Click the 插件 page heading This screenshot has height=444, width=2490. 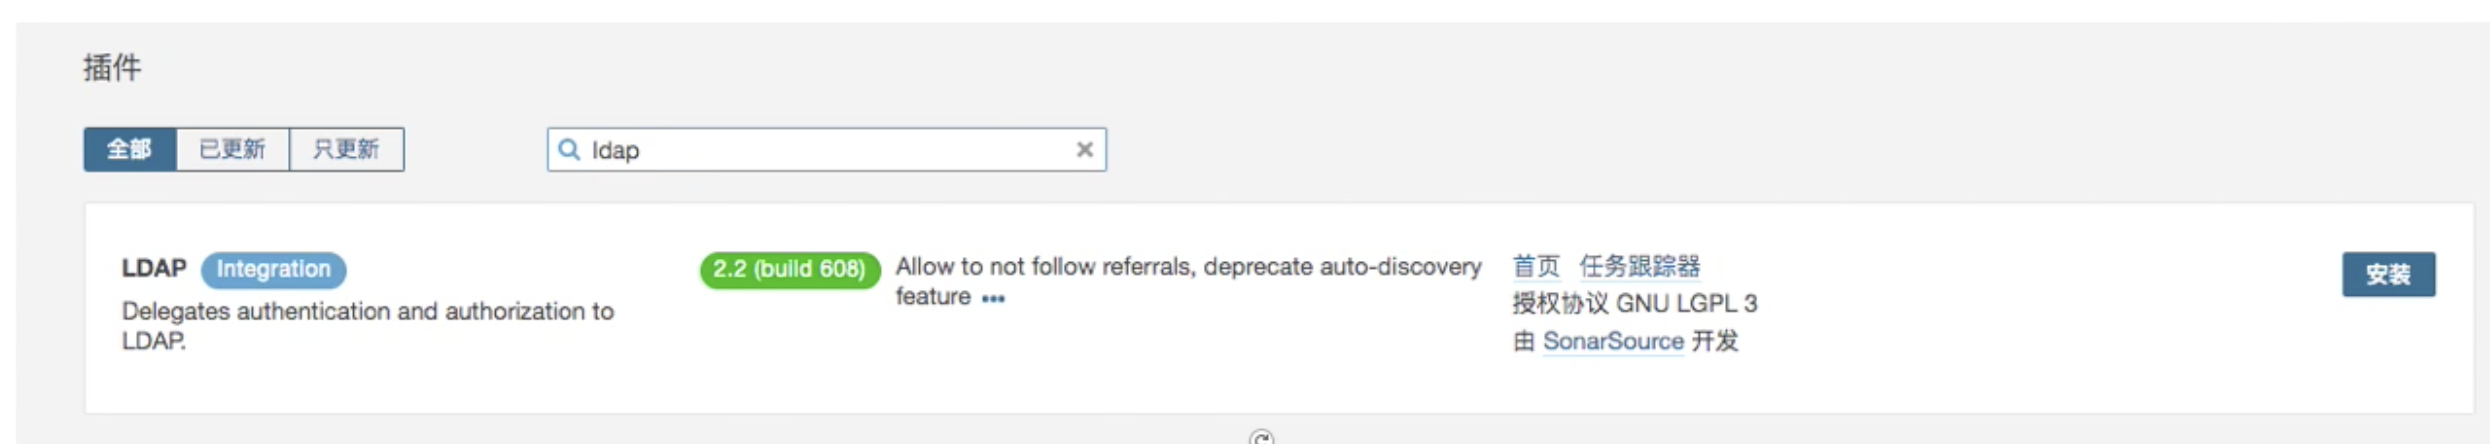coord(112,68)
